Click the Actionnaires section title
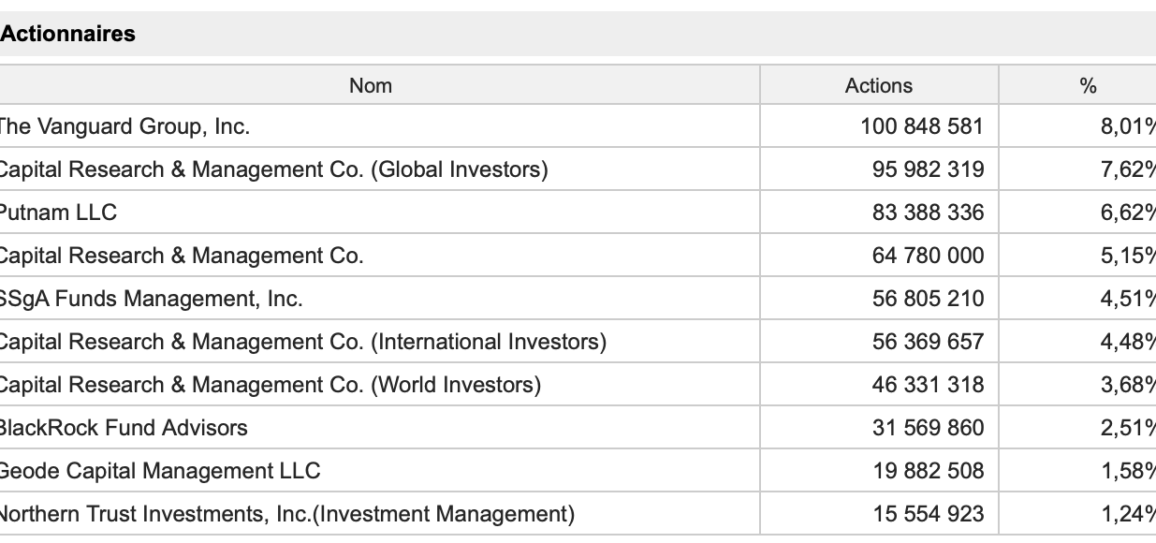 tap(68, 34)
